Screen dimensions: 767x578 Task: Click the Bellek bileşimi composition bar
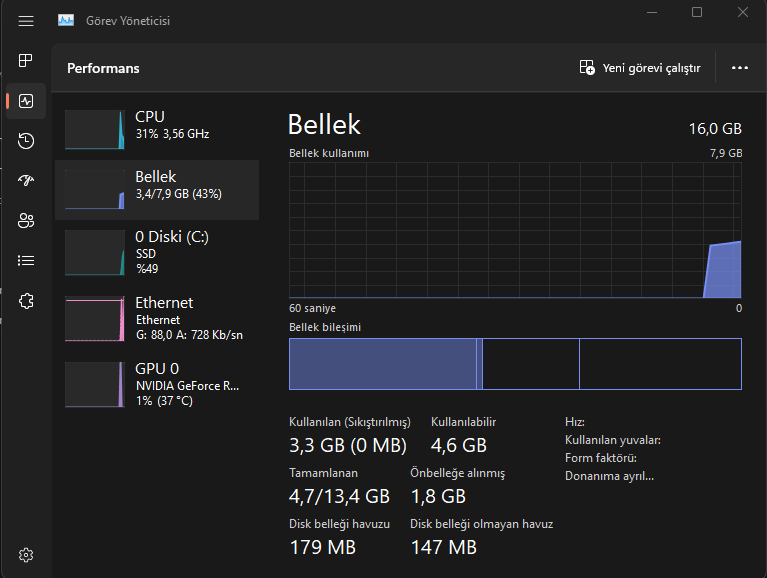pos(515,364)
